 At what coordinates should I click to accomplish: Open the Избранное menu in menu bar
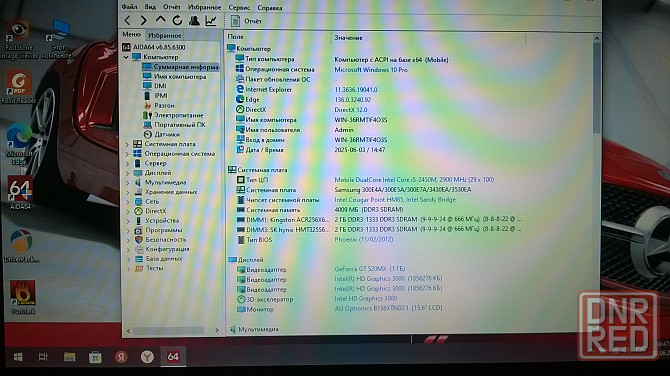205,7
